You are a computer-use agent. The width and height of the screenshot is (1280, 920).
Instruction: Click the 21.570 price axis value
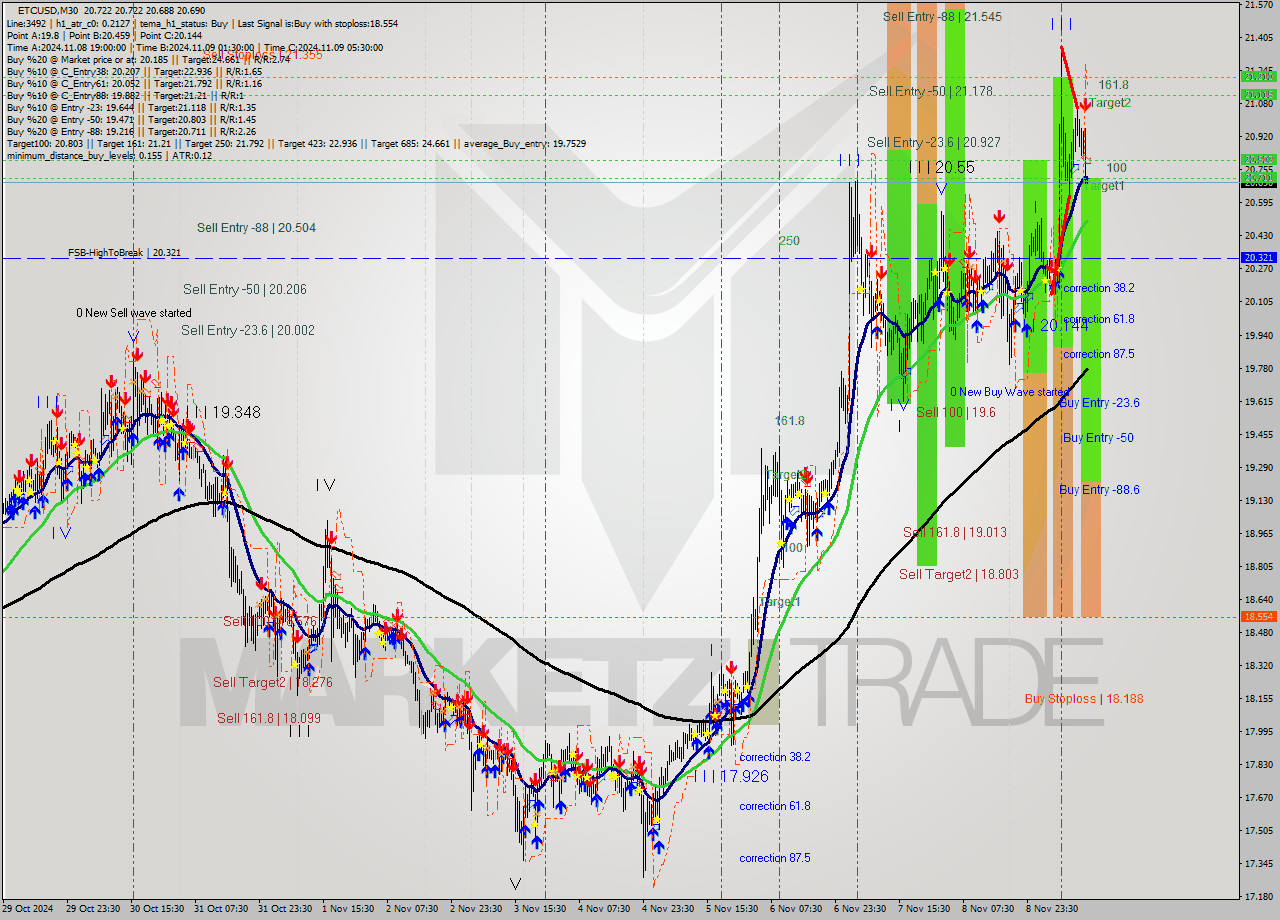[x=1258, y=5]
